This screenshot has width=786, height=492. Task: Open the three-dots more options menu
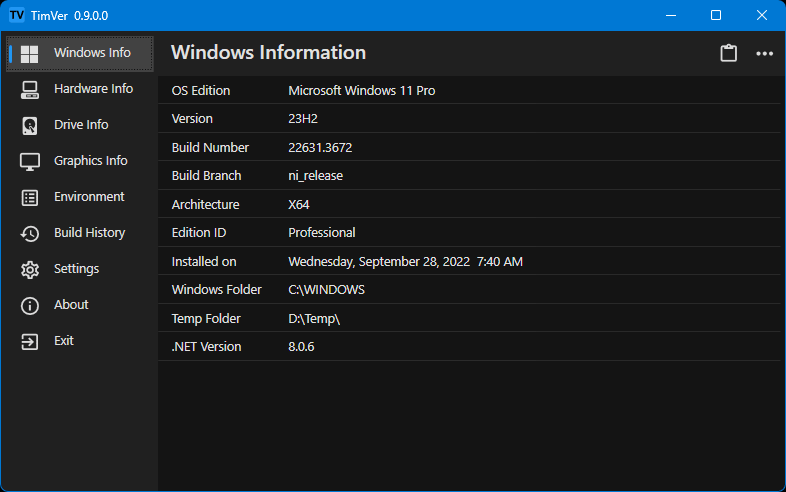(x=765, y=54)
